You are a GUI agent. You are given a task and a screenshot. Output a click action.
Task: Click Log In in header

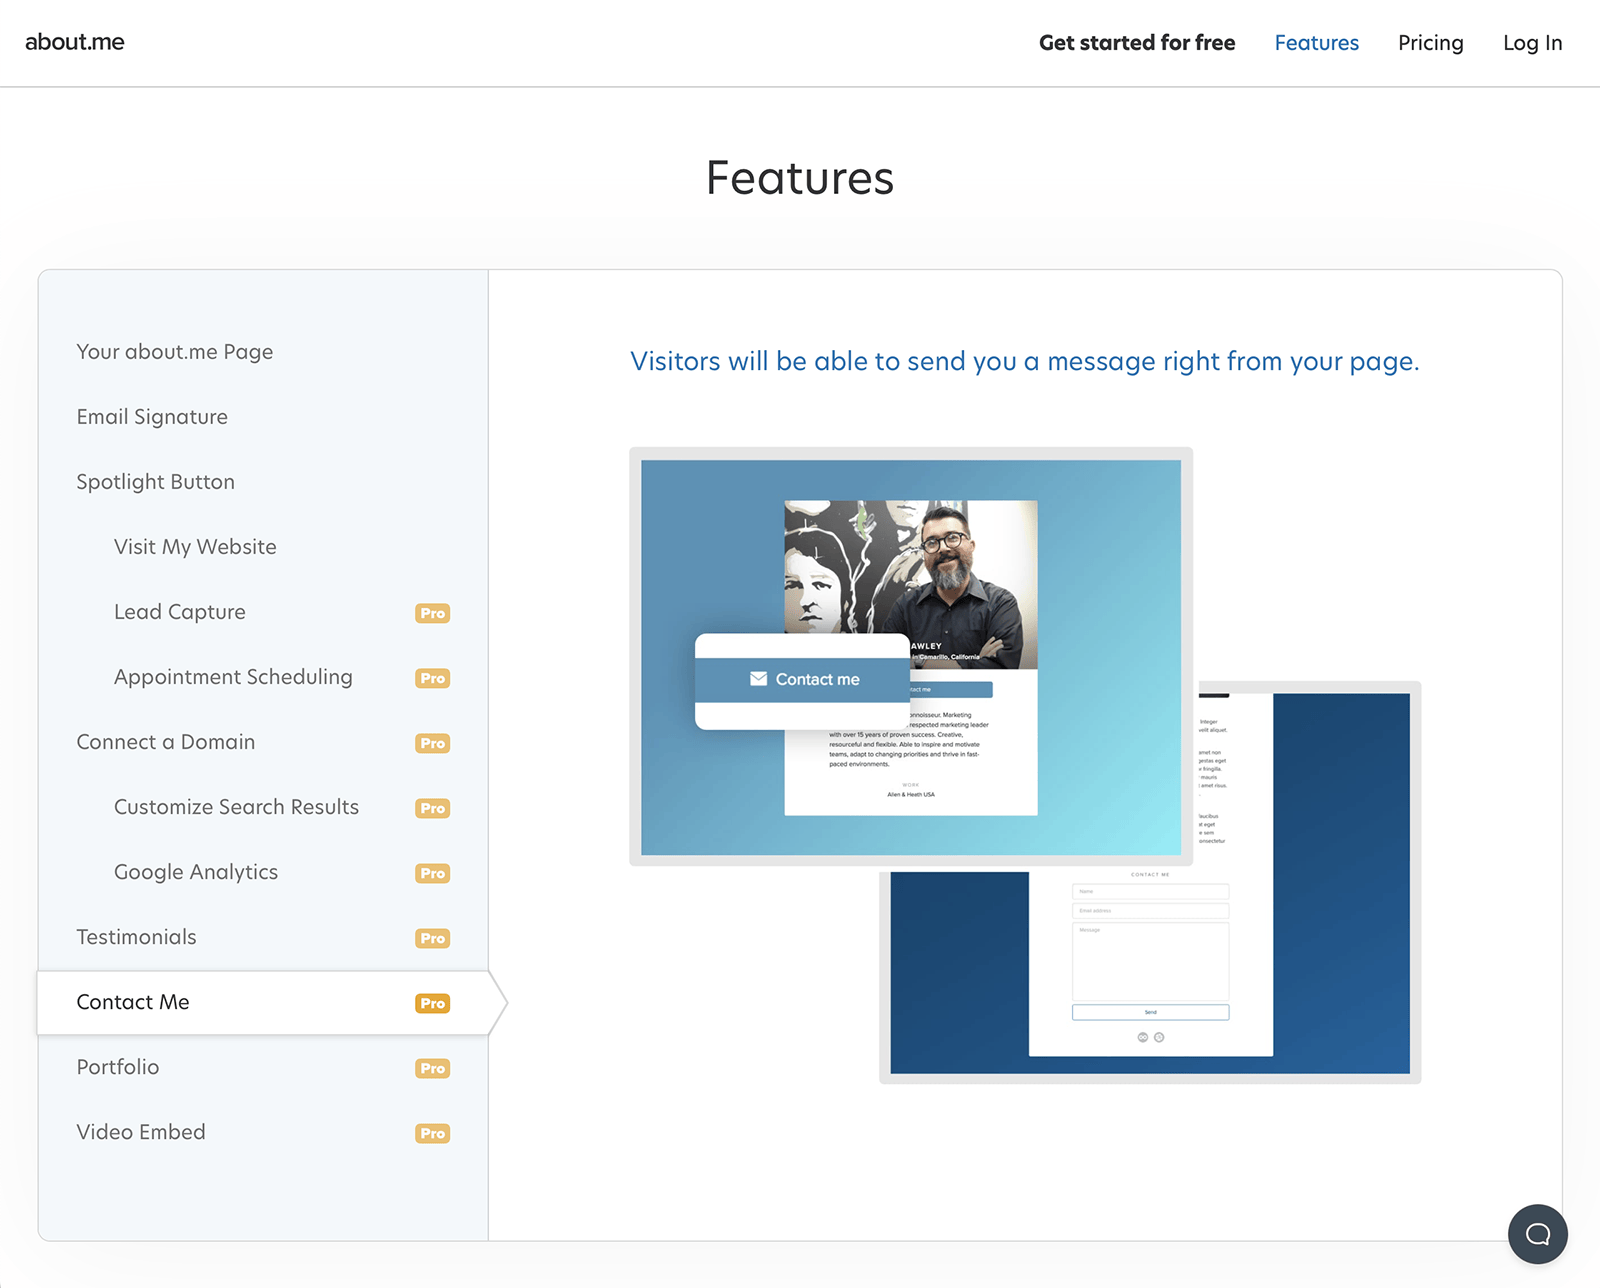tap(1532, 43)
